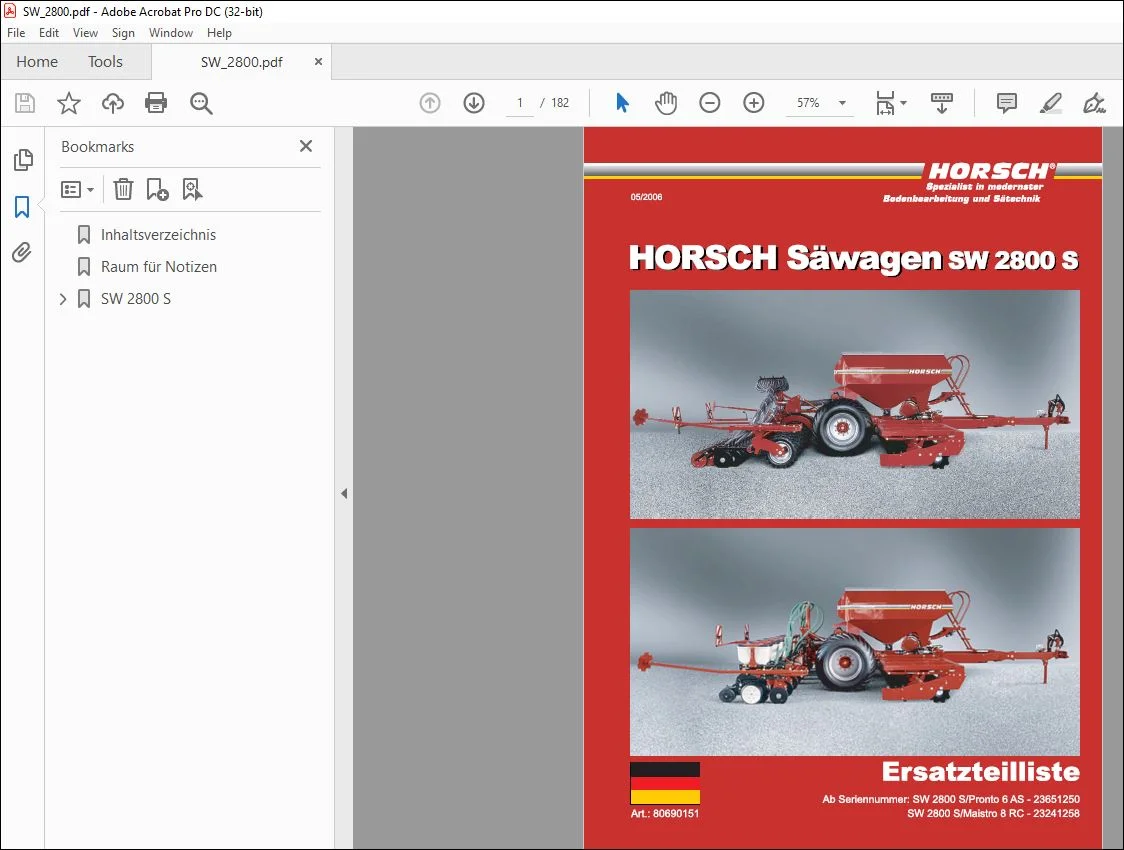Click the page number input field
This screenshot has height=850, width=1124.
click(520, 103)
